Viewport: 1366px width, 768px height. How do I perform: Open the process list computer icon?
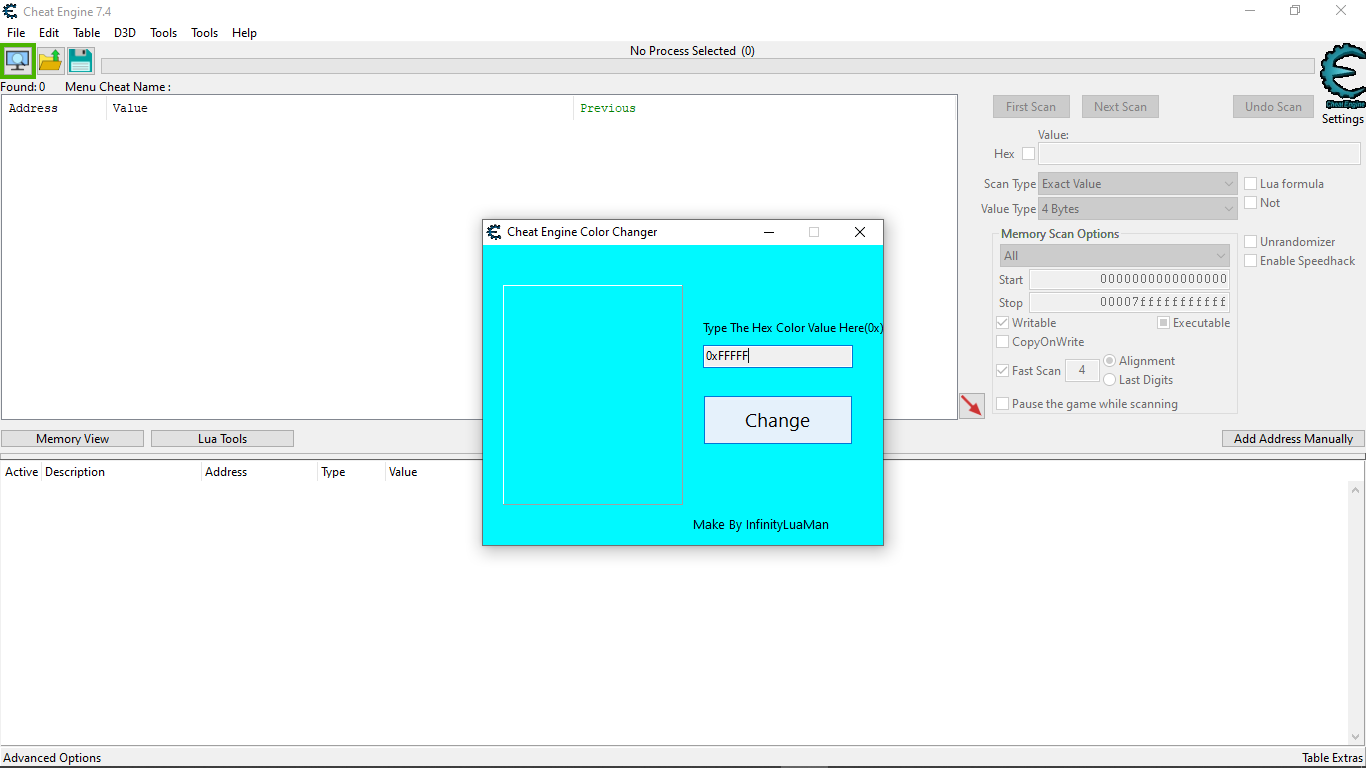pos(18,60)
